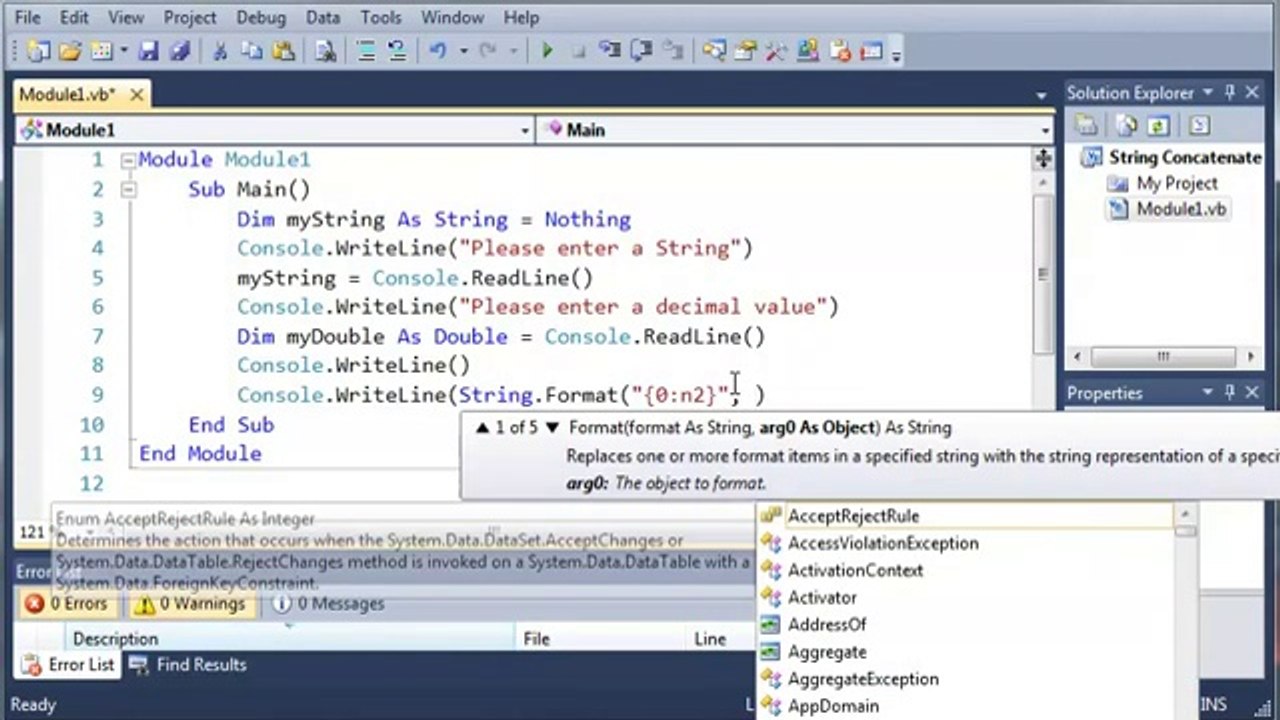1280x720 pixels.
Task: Toggle the 0 Warnings filter button
Action: pos(189,604)
